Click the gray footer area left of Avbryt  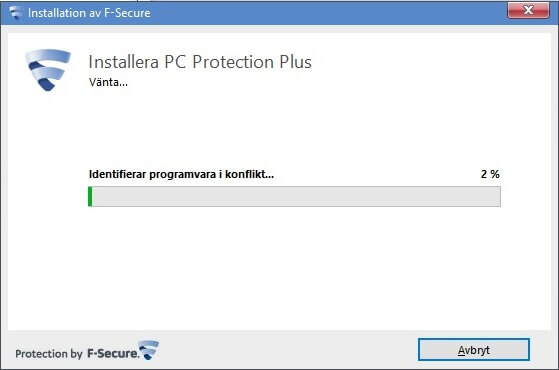(285, 350)
